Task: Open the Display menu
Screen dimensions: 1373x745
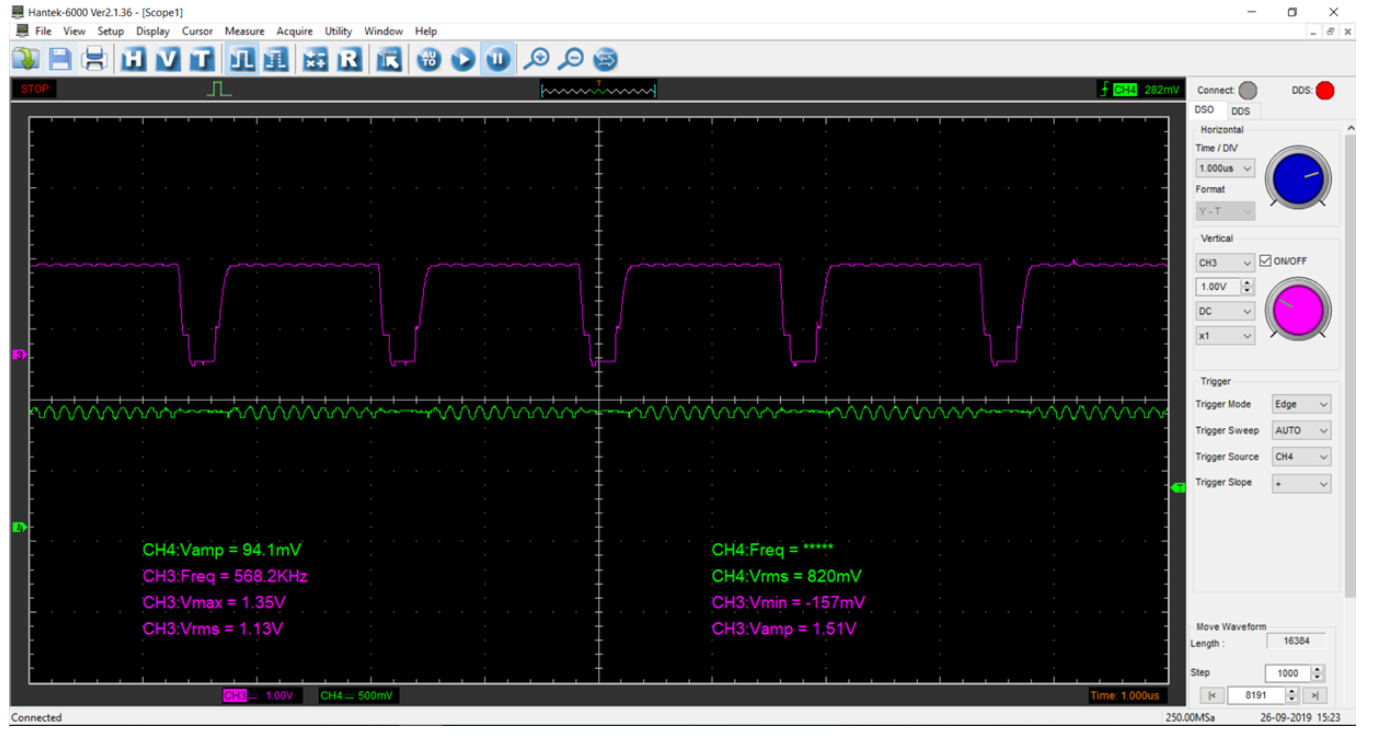Action: (153, 31)
